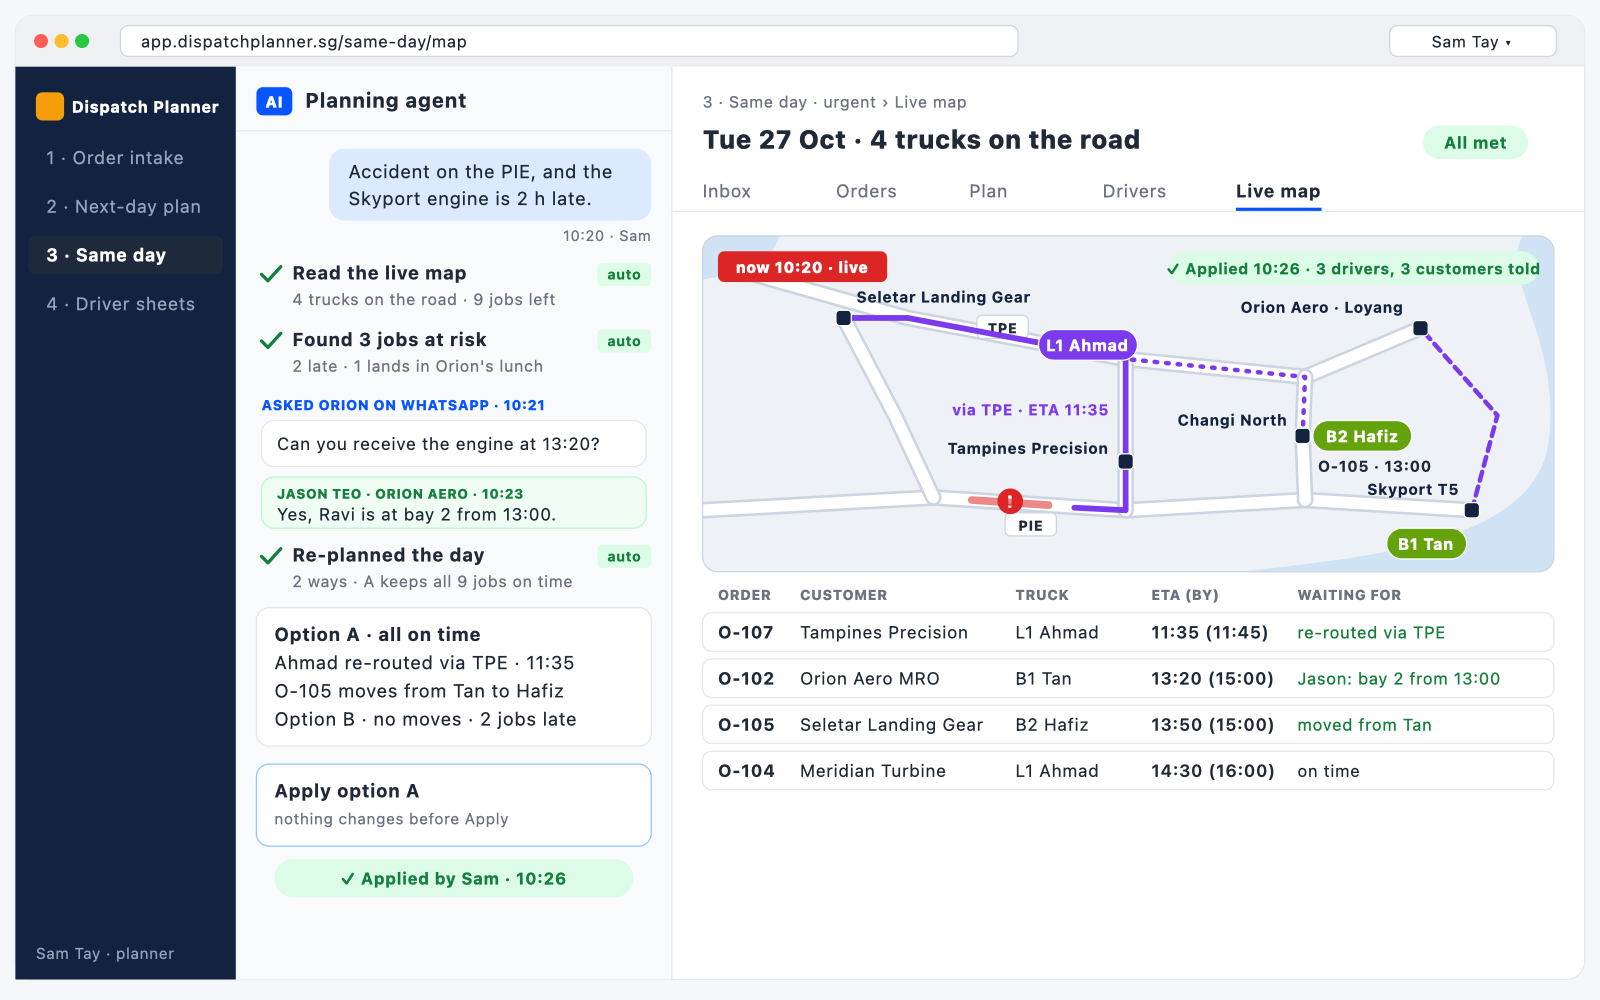The width and height of the screenshot is (1600, 1000).
Task: Click the Applied 10:26 drivers and customers banner
Action: tap(1352, 268)
